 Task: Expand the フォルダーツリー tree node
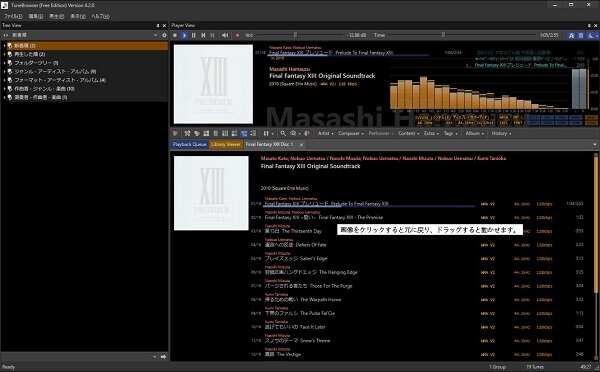click(x=4, y=63)
